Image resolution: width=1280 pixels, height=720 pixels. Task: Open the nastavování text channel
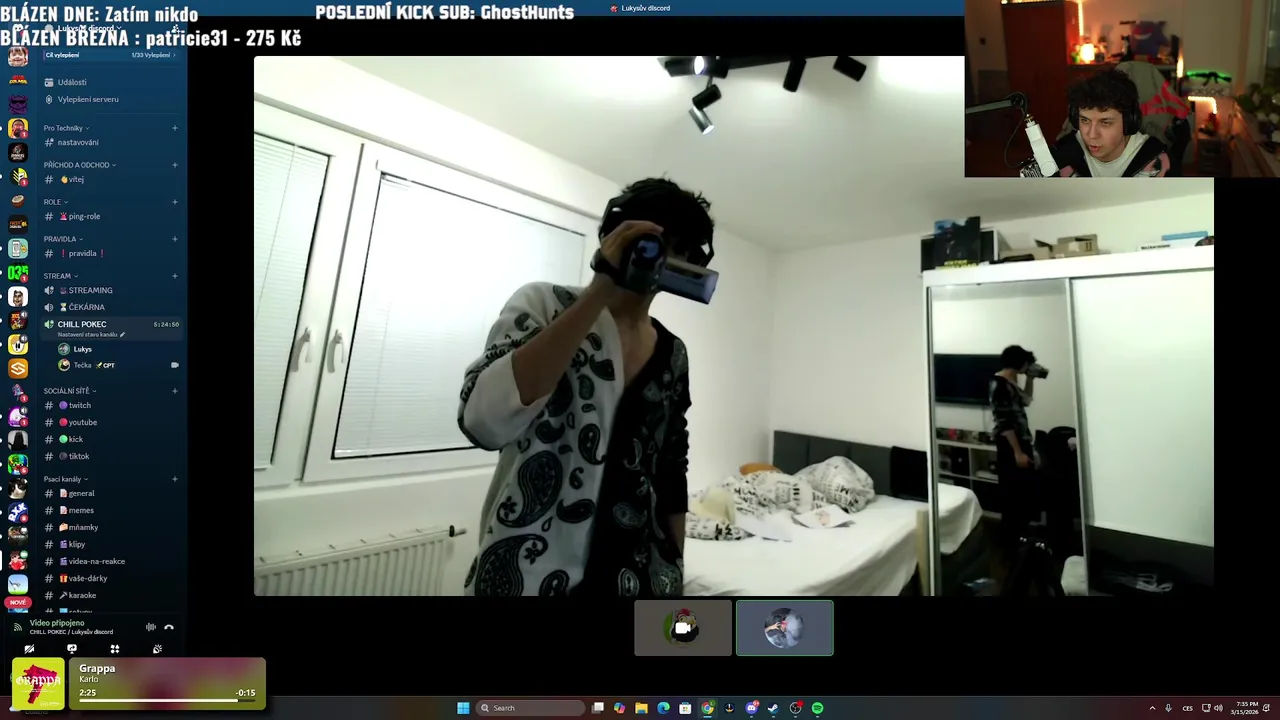[111, 142]
